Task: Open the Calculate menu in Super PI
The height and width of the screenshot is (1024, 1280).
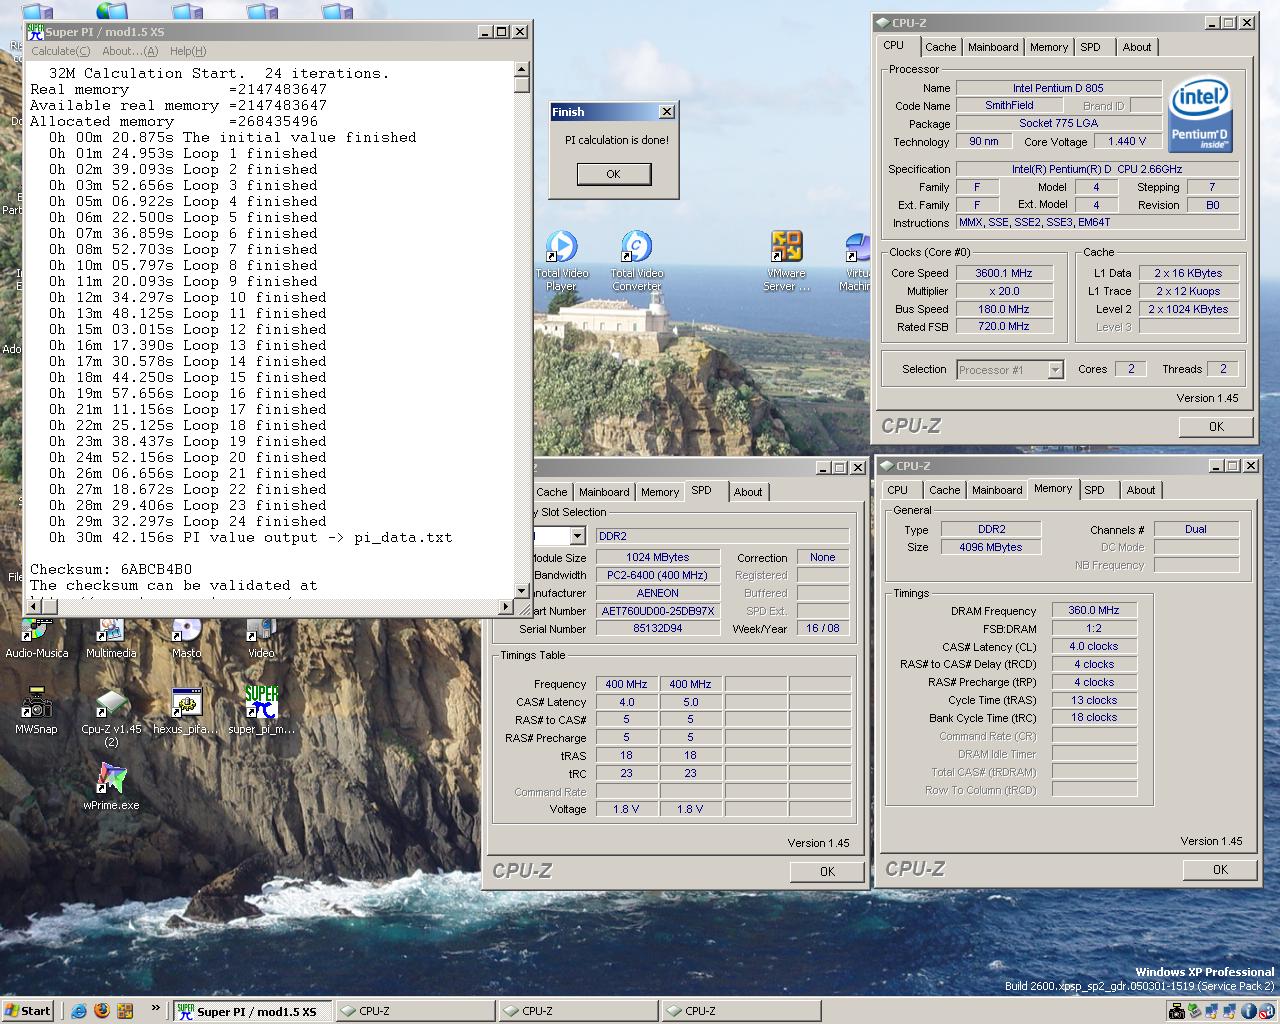Action: 60,51
